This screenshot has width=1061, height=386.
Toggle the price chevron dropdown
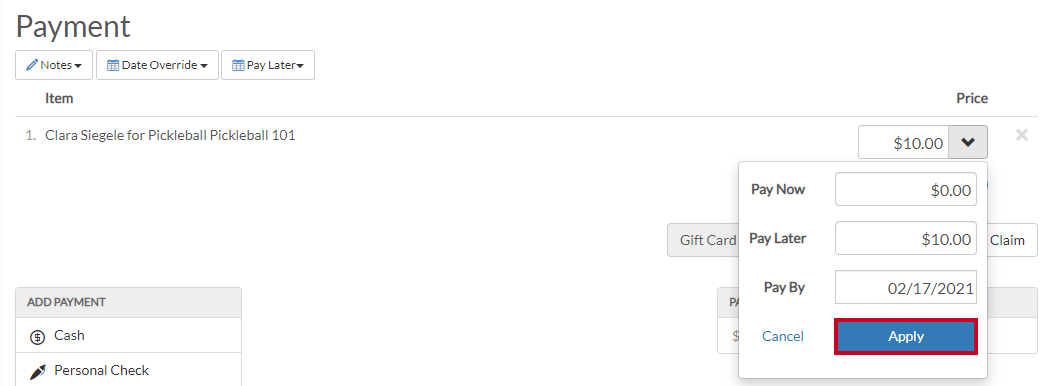968,142
